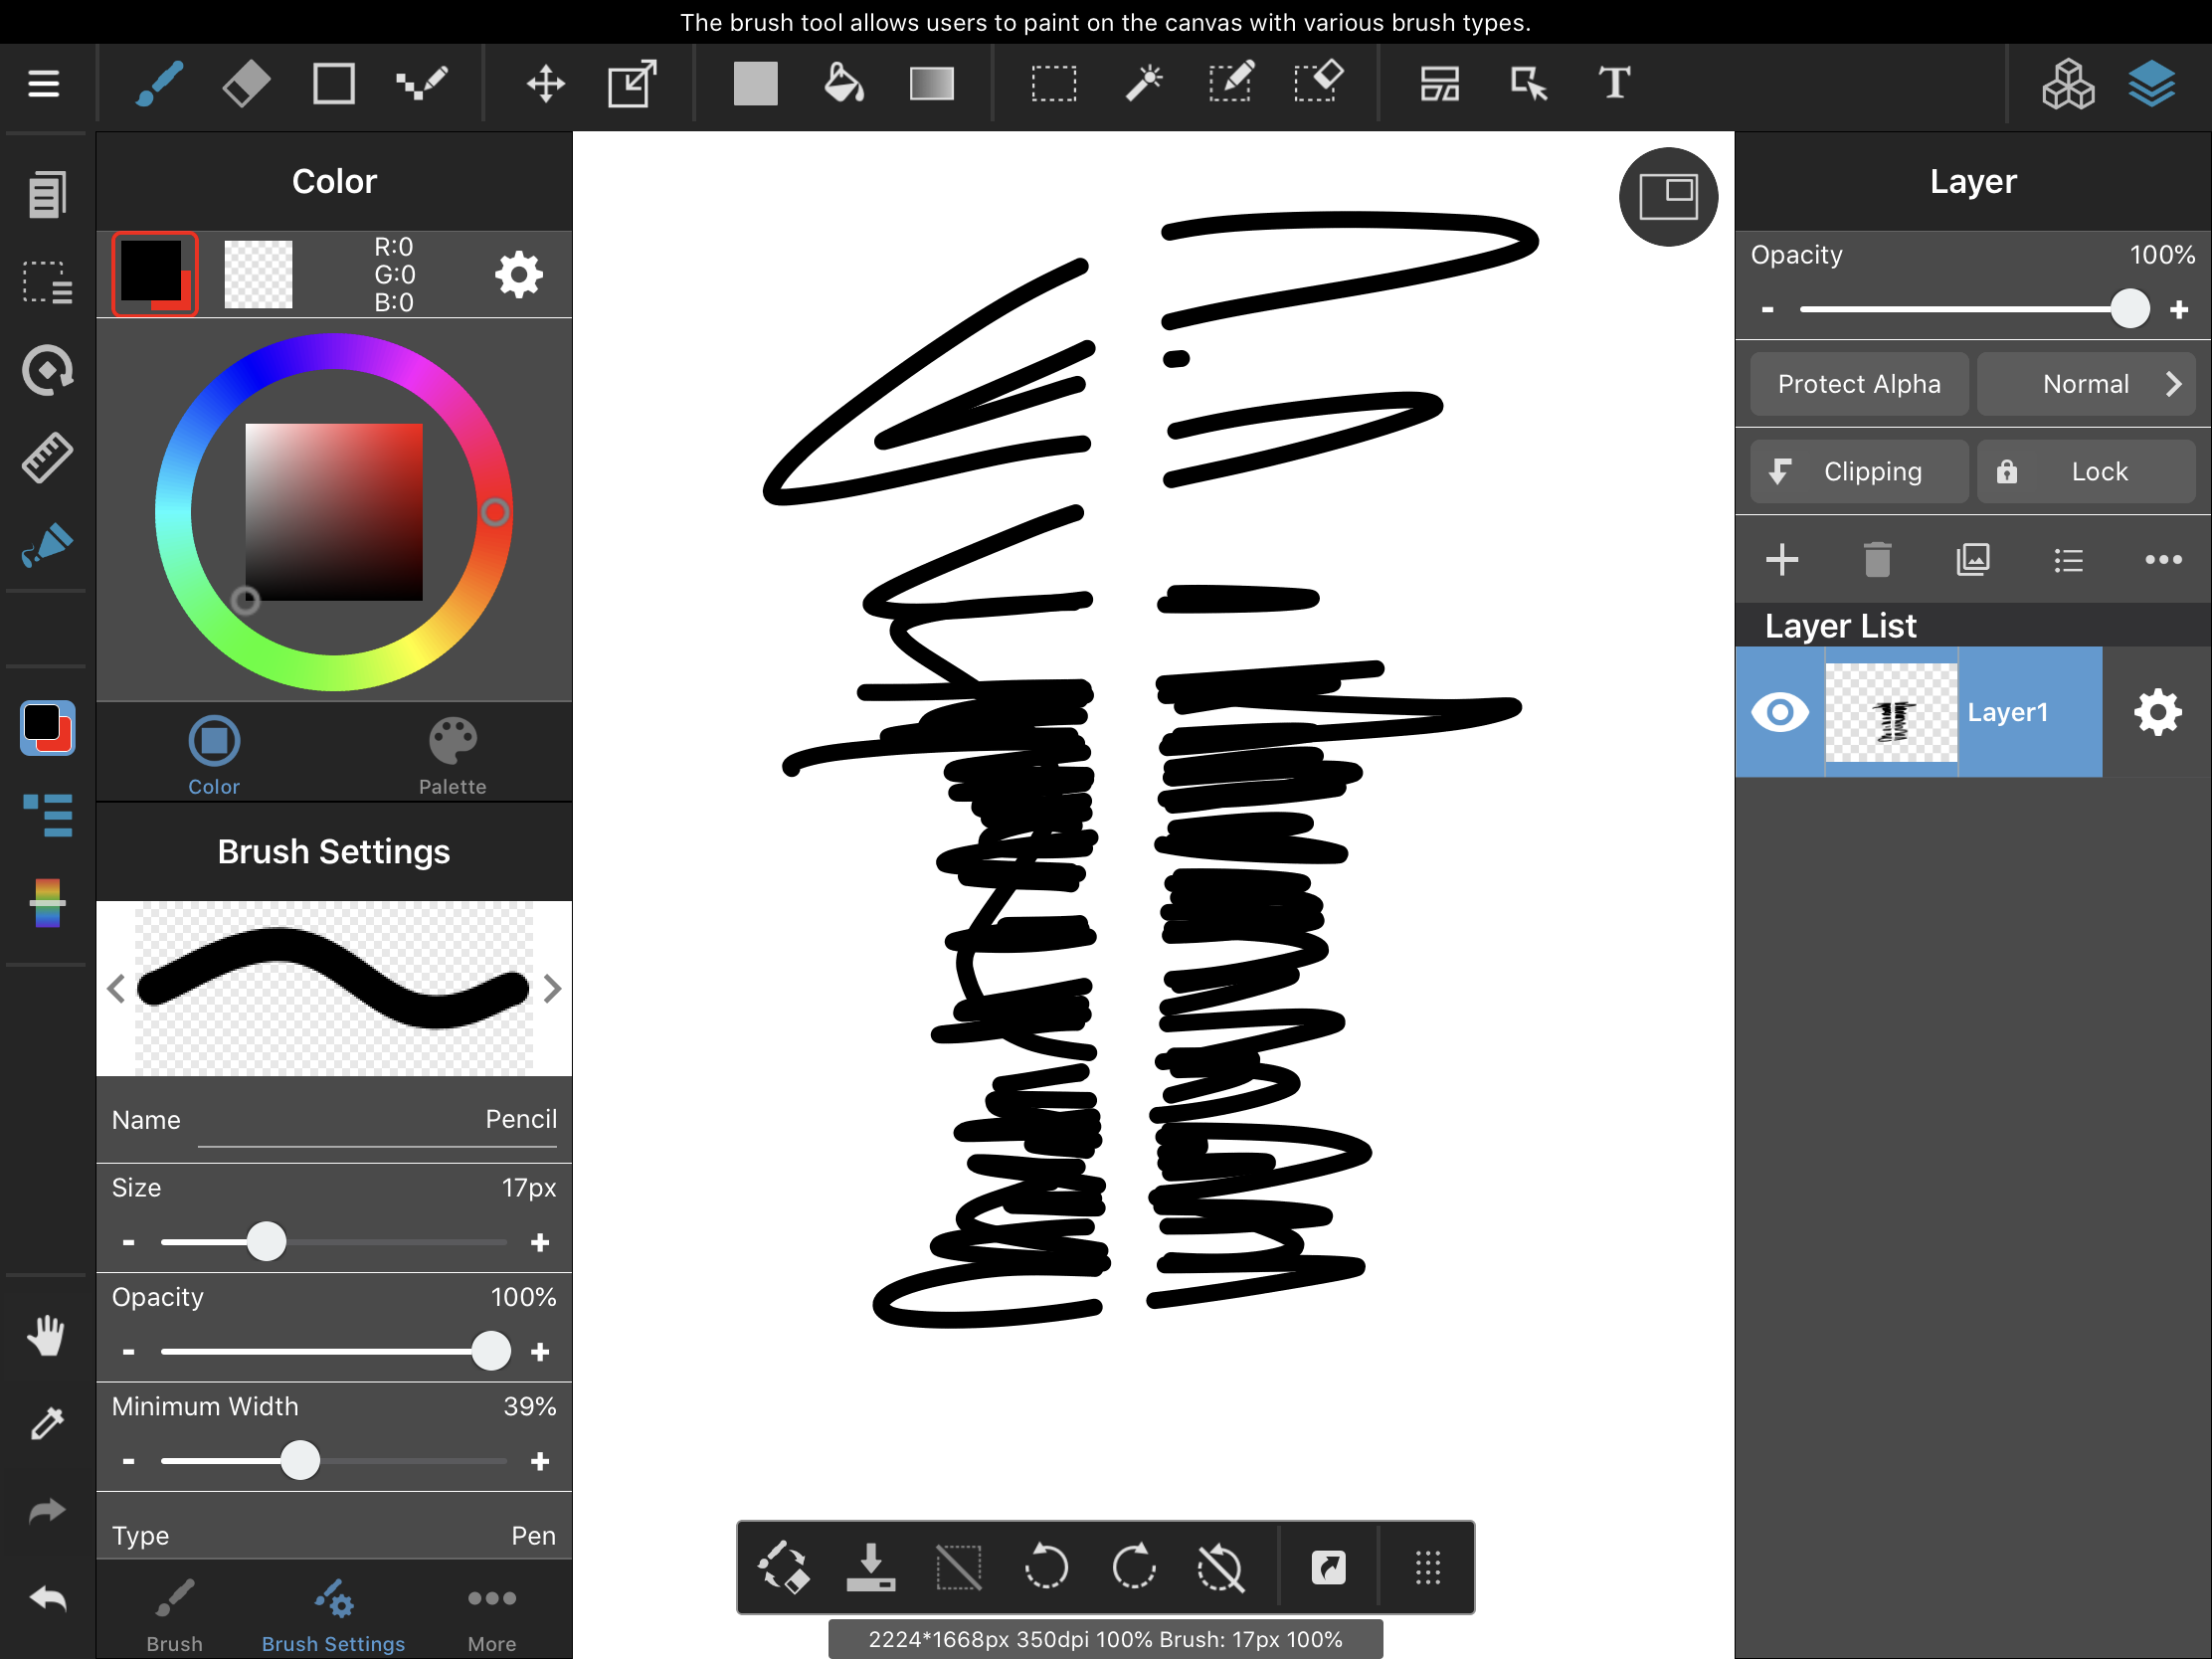
Task: Select the Text tool
Action: [1614, 83]
